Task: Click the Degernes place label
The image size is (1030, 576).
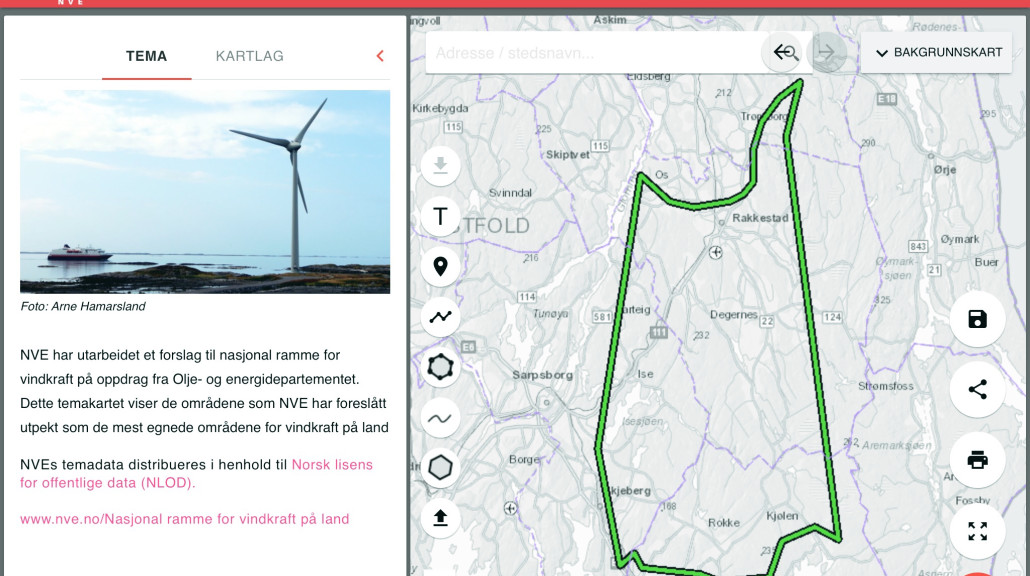Action: (733, 315)
